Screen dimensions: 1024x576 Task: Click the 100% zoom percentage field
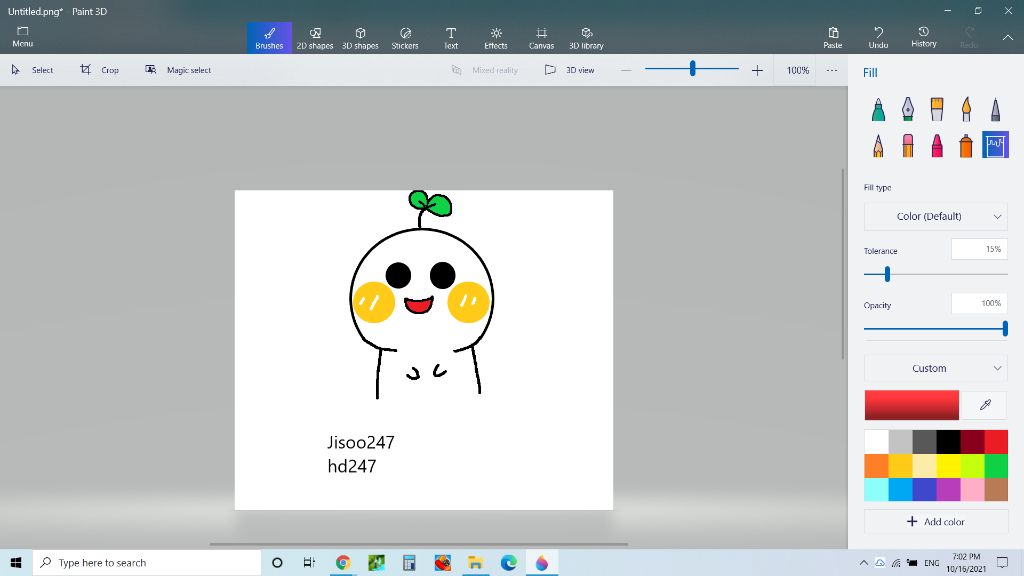point(797,70)
